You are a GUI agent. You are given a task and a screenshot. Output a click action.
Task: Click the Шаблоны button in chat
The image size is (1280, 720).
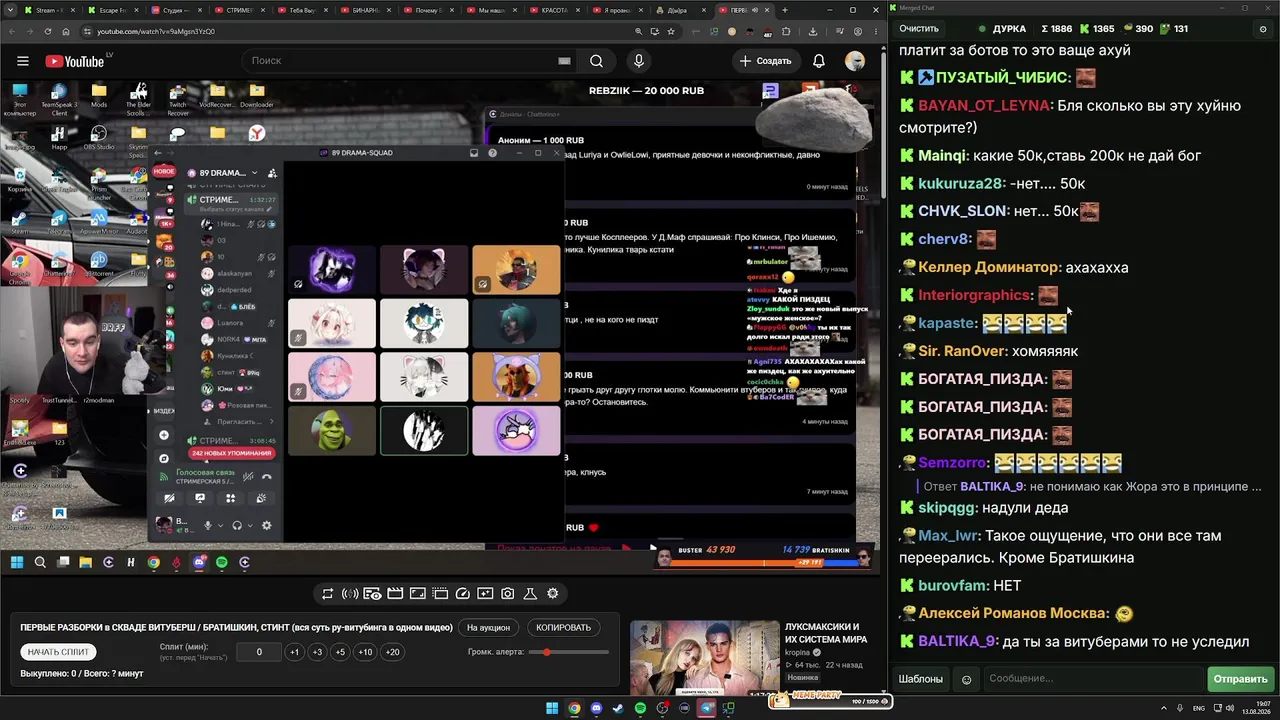920,679
